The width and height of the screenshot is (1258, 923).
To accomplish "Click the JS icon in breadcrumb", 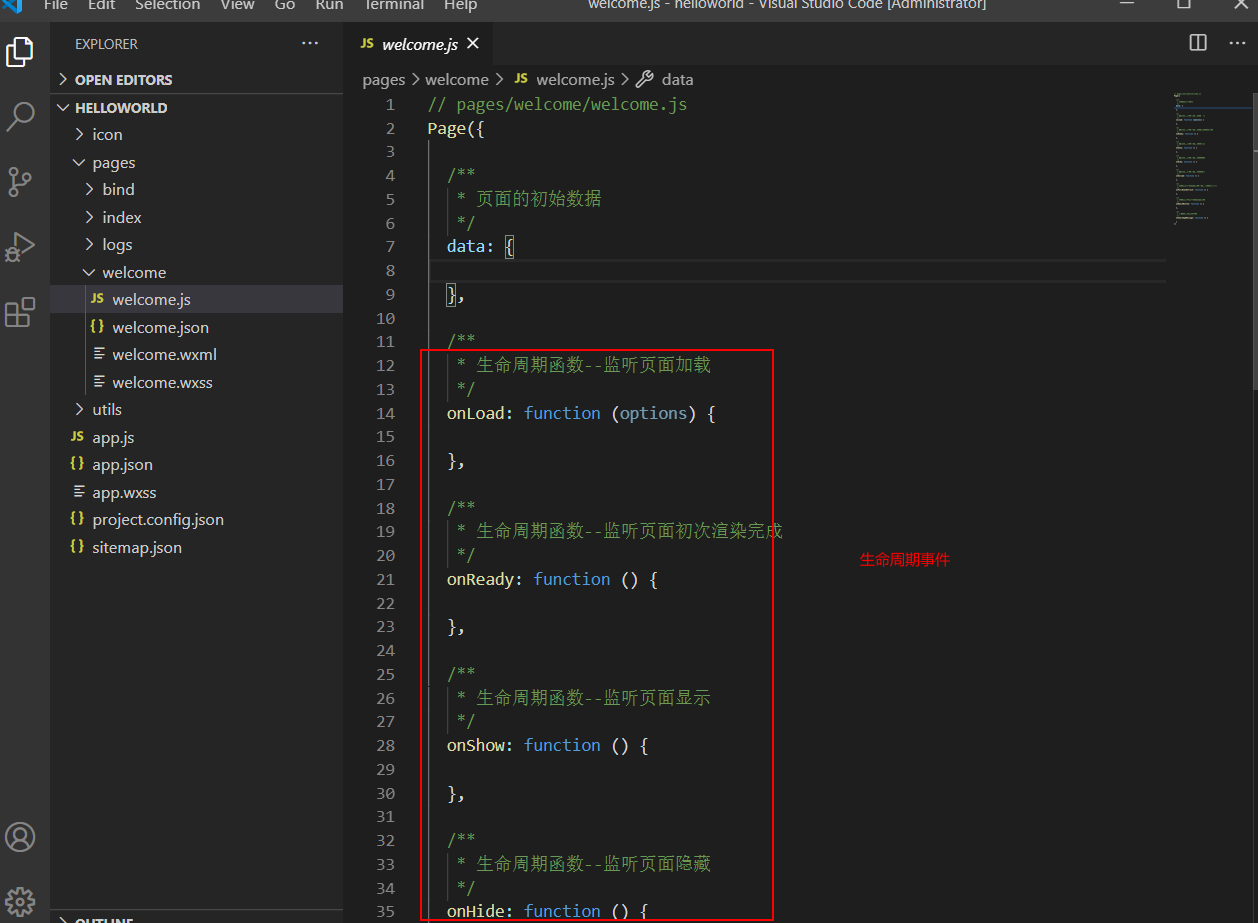I will point(520,79).
